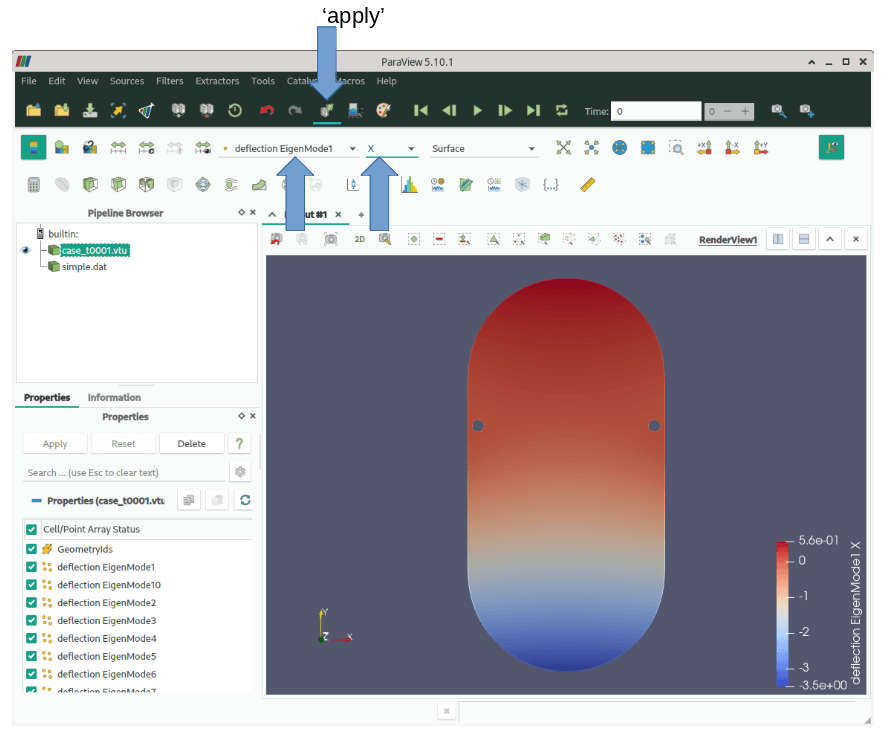Uncheck the deflection EigenMode10 checkbox

pyautogui.click(x=32, y=585)
